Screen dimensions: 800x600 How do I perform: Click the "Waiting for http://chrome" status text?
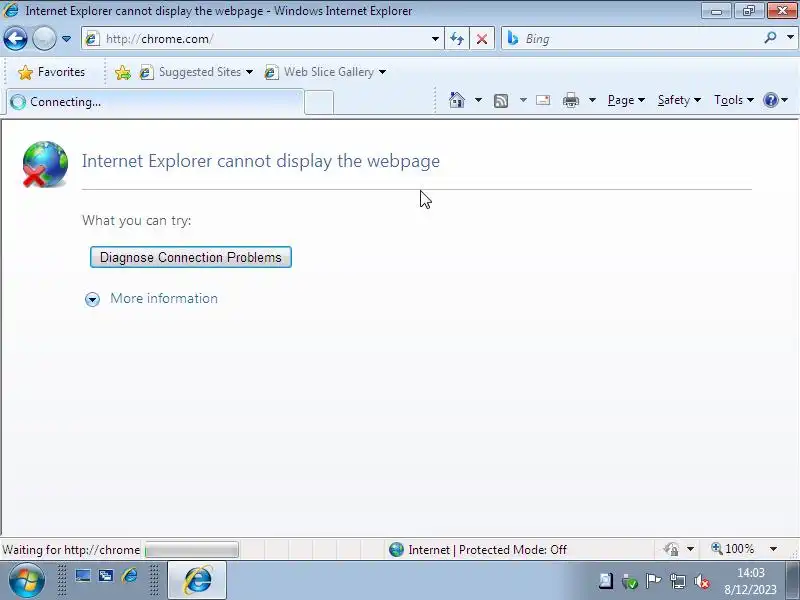point(71,550)
